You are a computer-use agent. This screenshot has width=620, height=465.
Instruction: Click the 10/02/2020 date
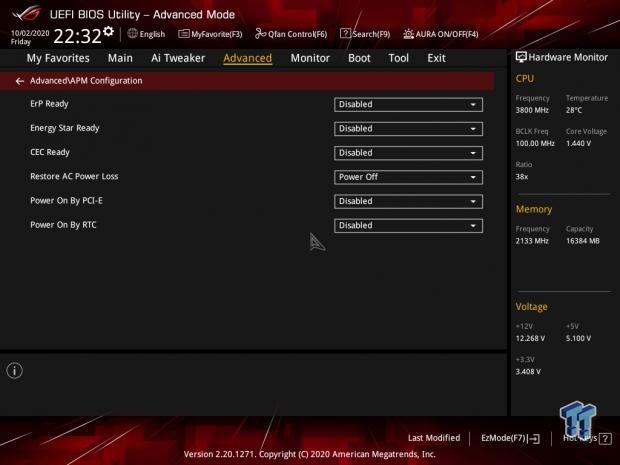pyautogui.click(x=30, y=33)
